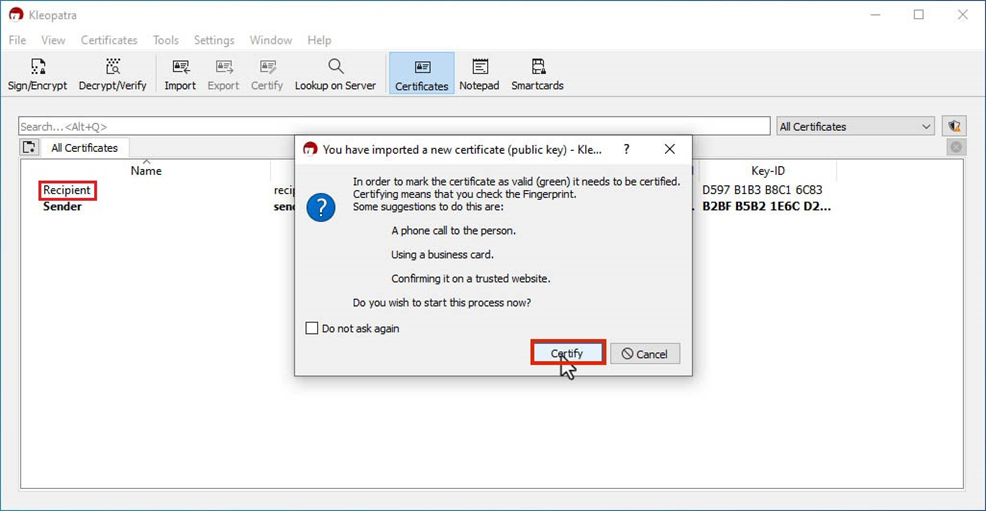Maximize the Kleopatra window

coord(919,14)
